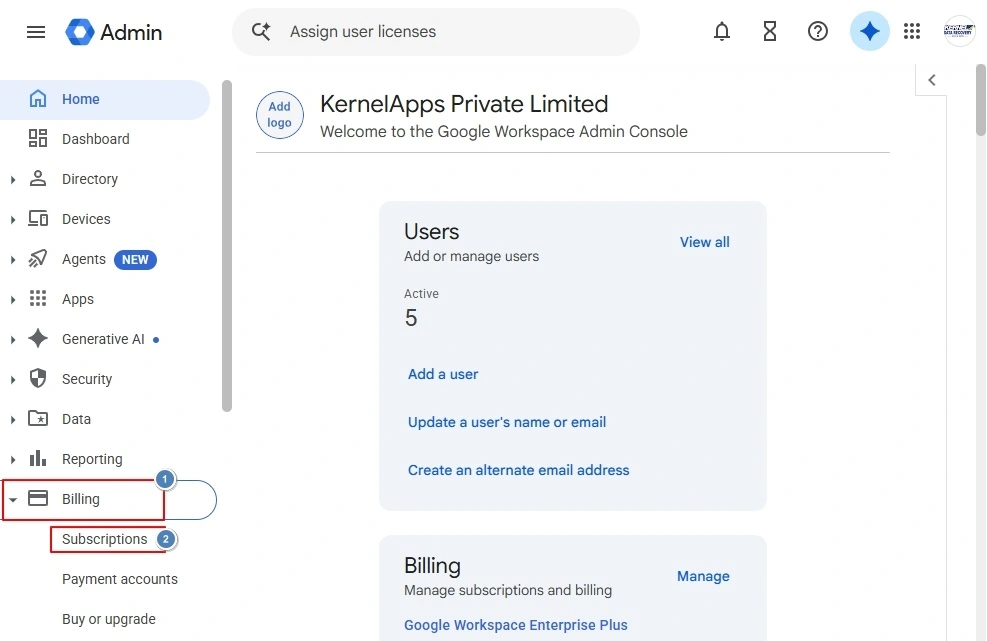987x641 pixels.
Task: Select the Billing menu label
Action: [81, 499]
